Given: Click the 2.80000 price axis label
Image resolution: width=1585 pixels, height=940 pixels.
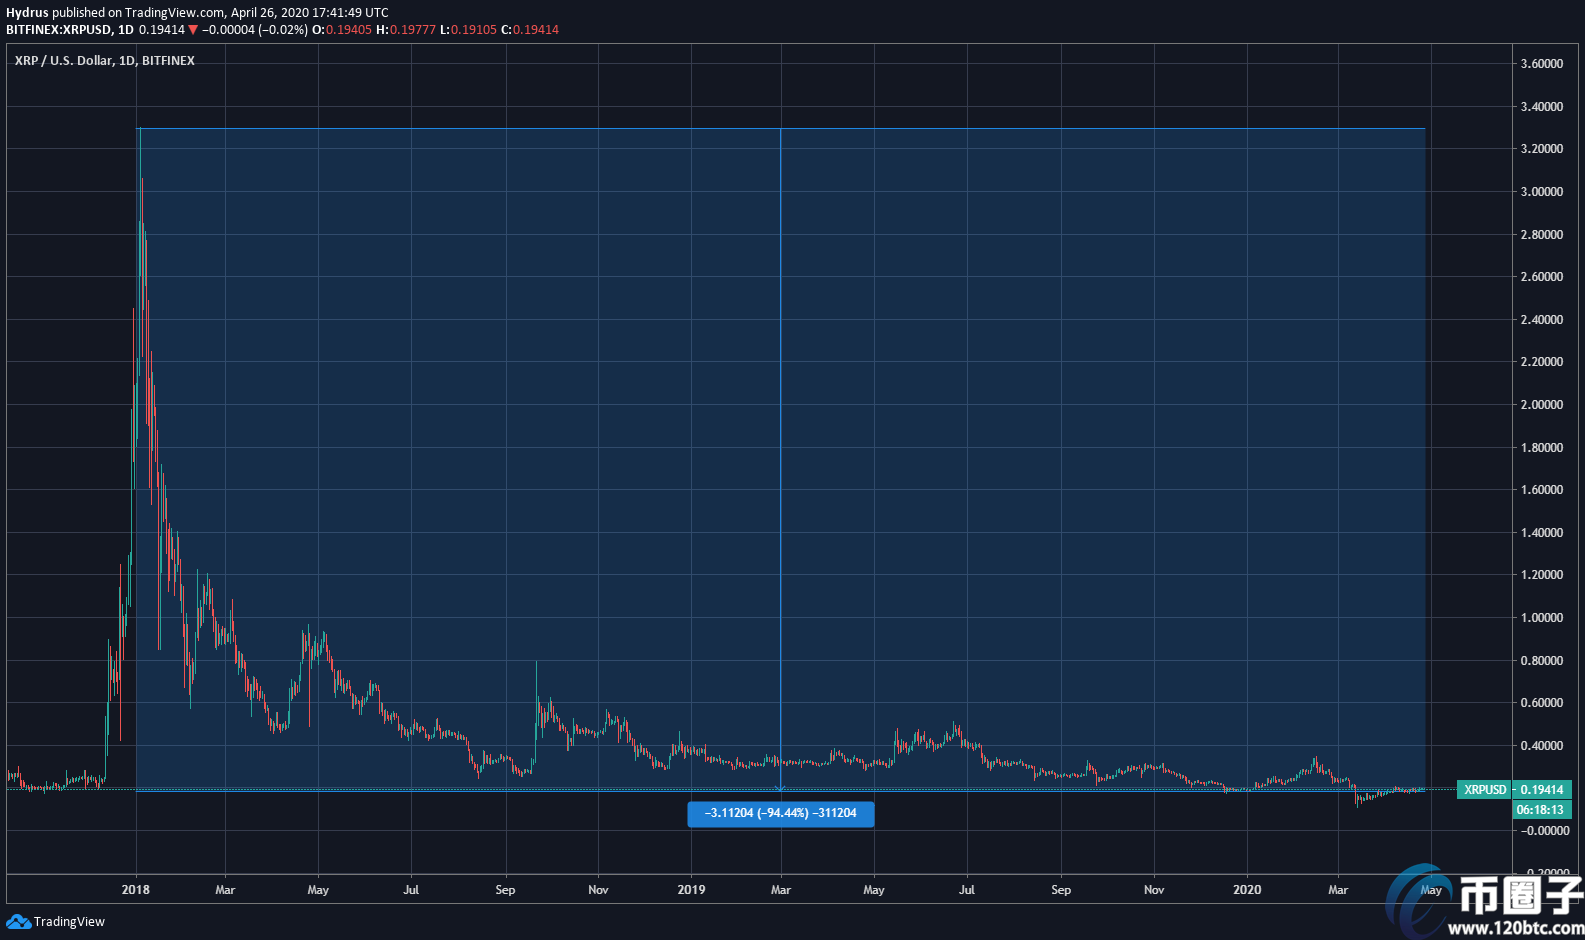Looking at the screenshot, I should coord(1542,235).
